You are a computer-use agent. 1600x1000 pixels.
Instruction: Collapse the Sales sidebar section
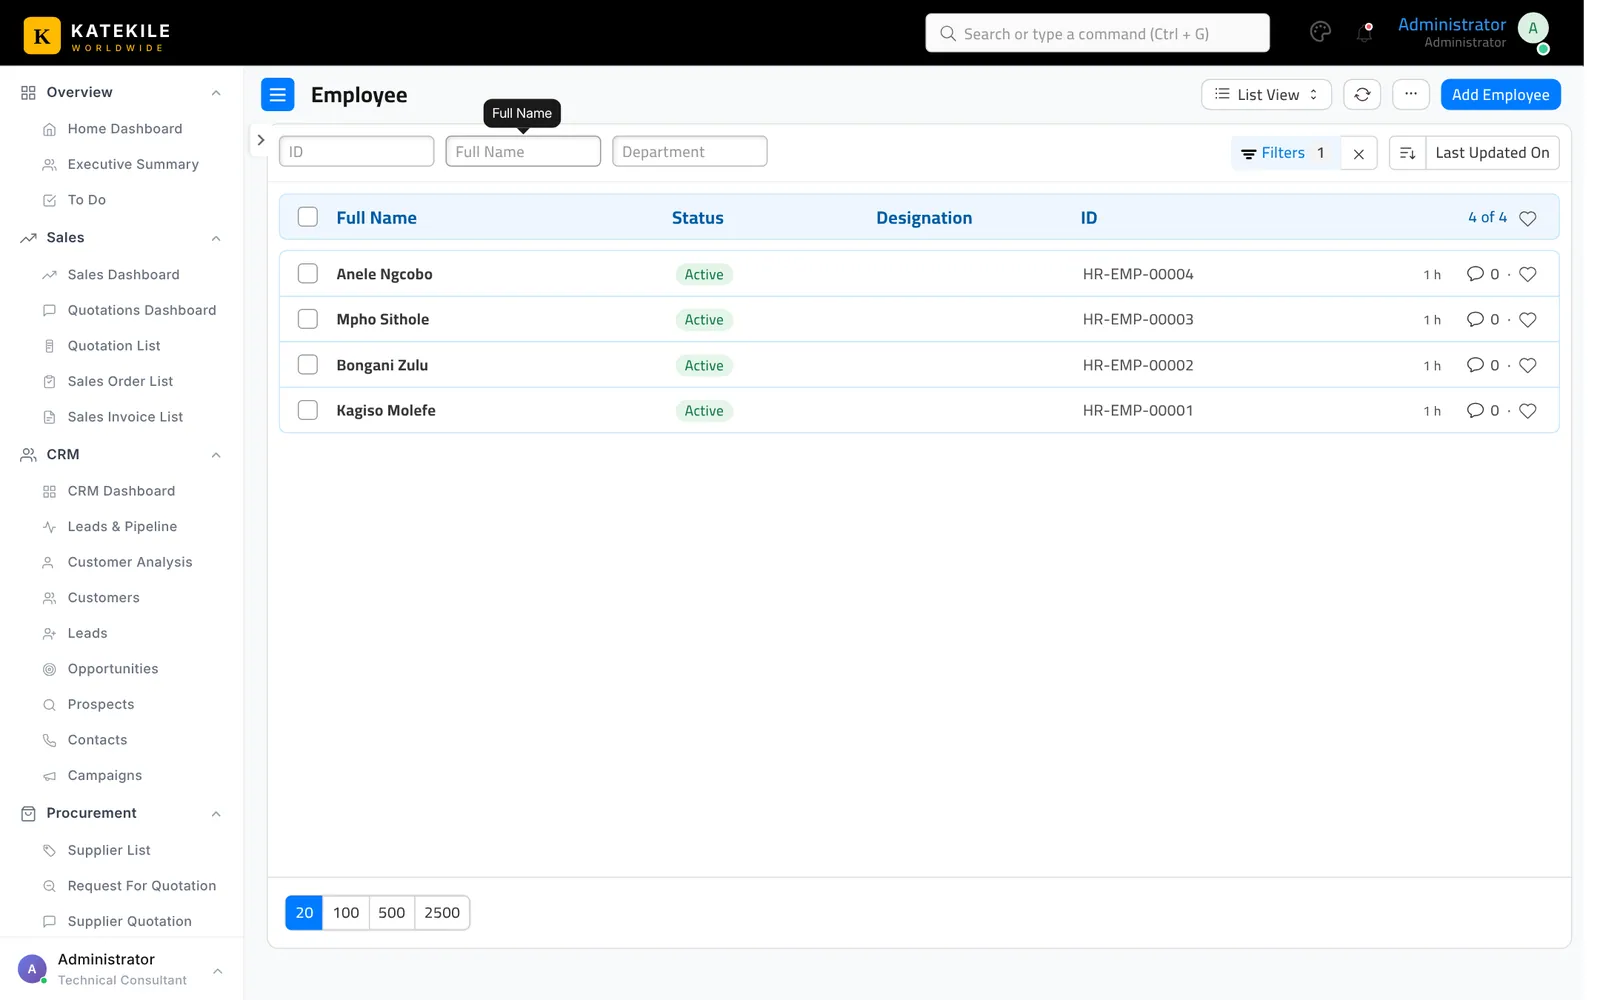coord(216,238)
